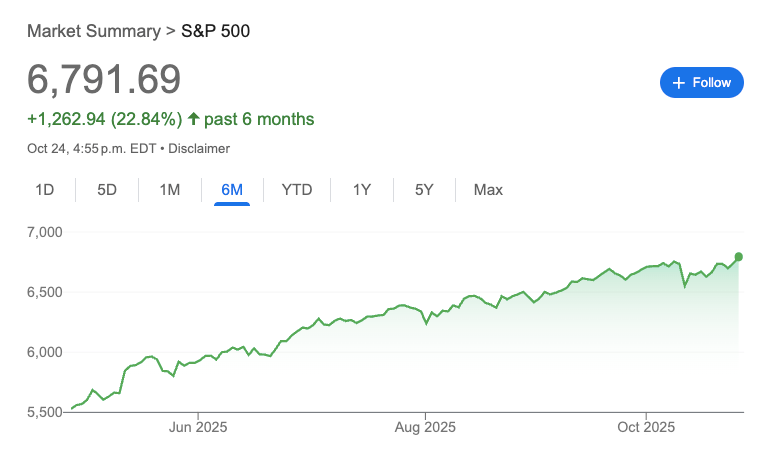Click the green endpoint dot on chart
The image size is (769, 449).
point(739,257)
